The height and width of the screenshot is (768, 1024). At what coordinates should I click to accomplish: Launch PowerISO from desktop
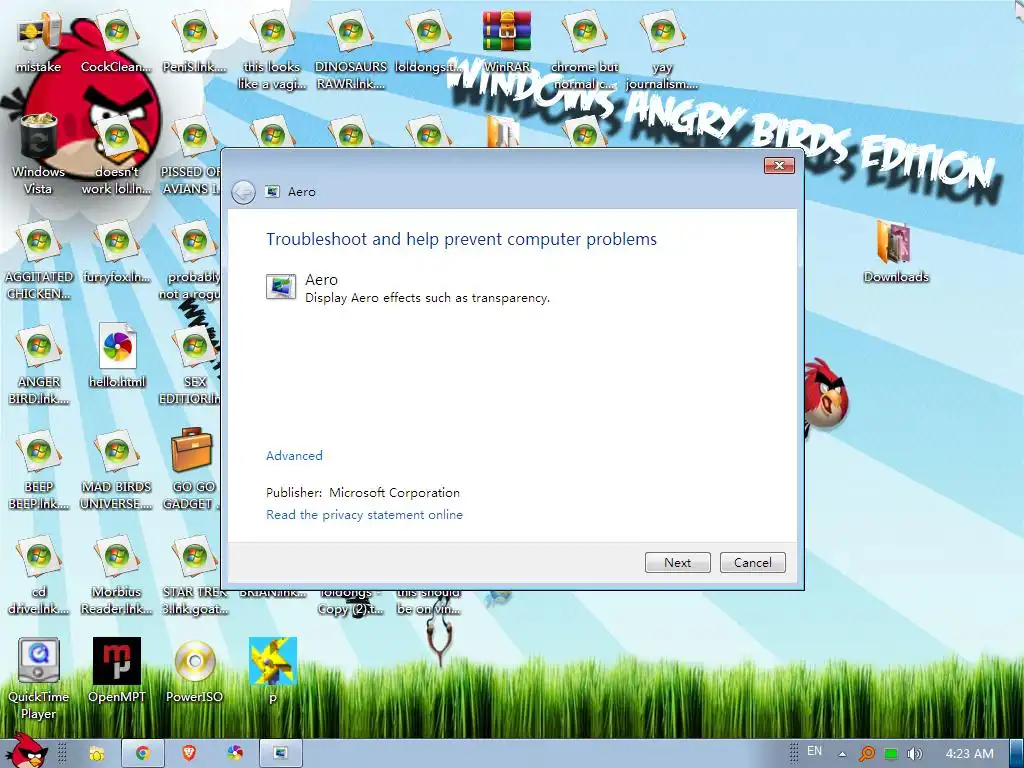pyautogui.click(x=195, y=671)
